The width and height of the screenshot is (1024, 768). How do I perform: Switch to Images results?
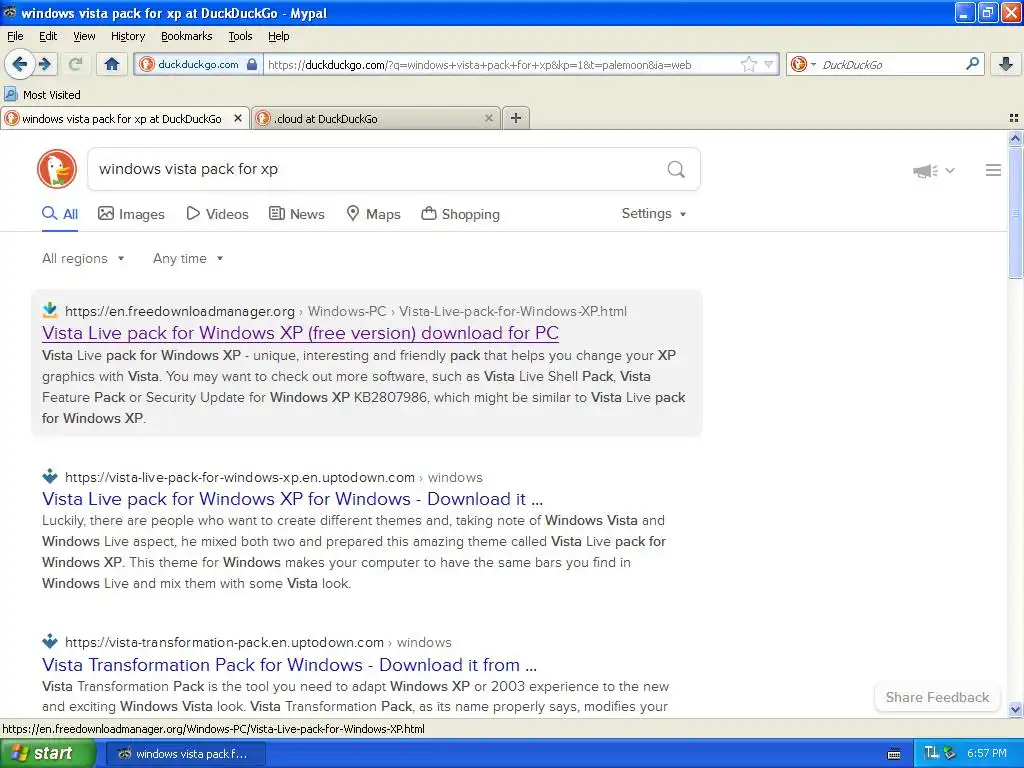pos(131,214)
